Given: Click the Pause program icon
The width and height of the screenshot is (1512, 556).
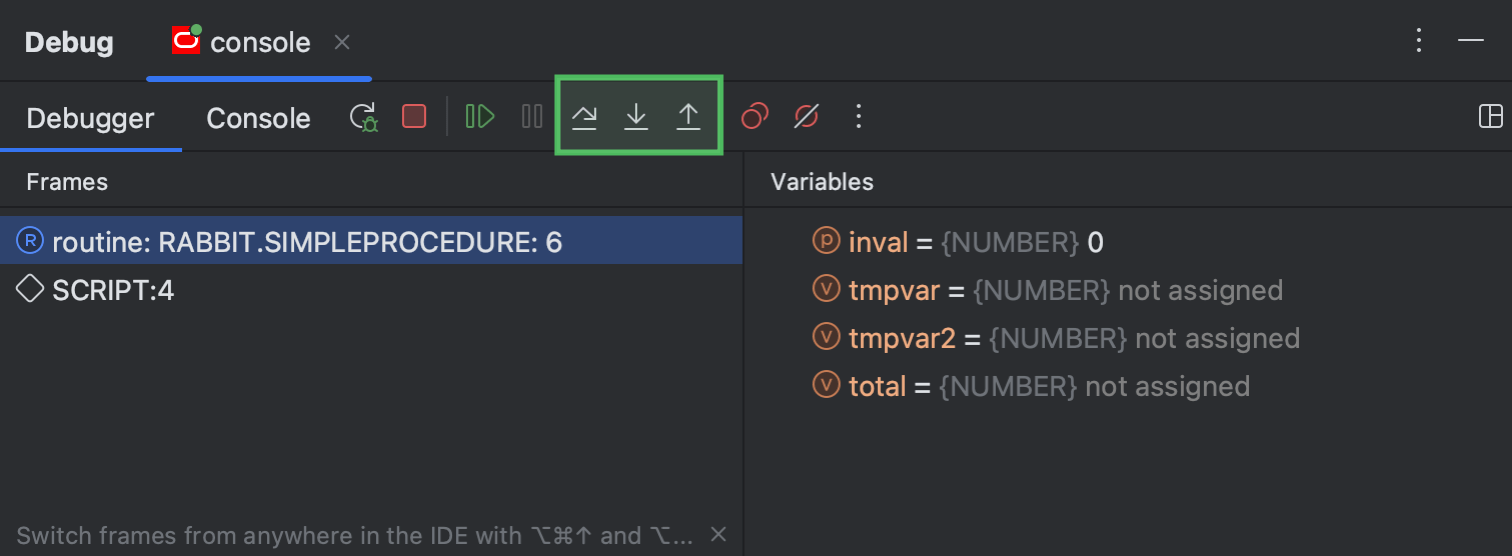Looking at the screenshot, I should point(532,117).
